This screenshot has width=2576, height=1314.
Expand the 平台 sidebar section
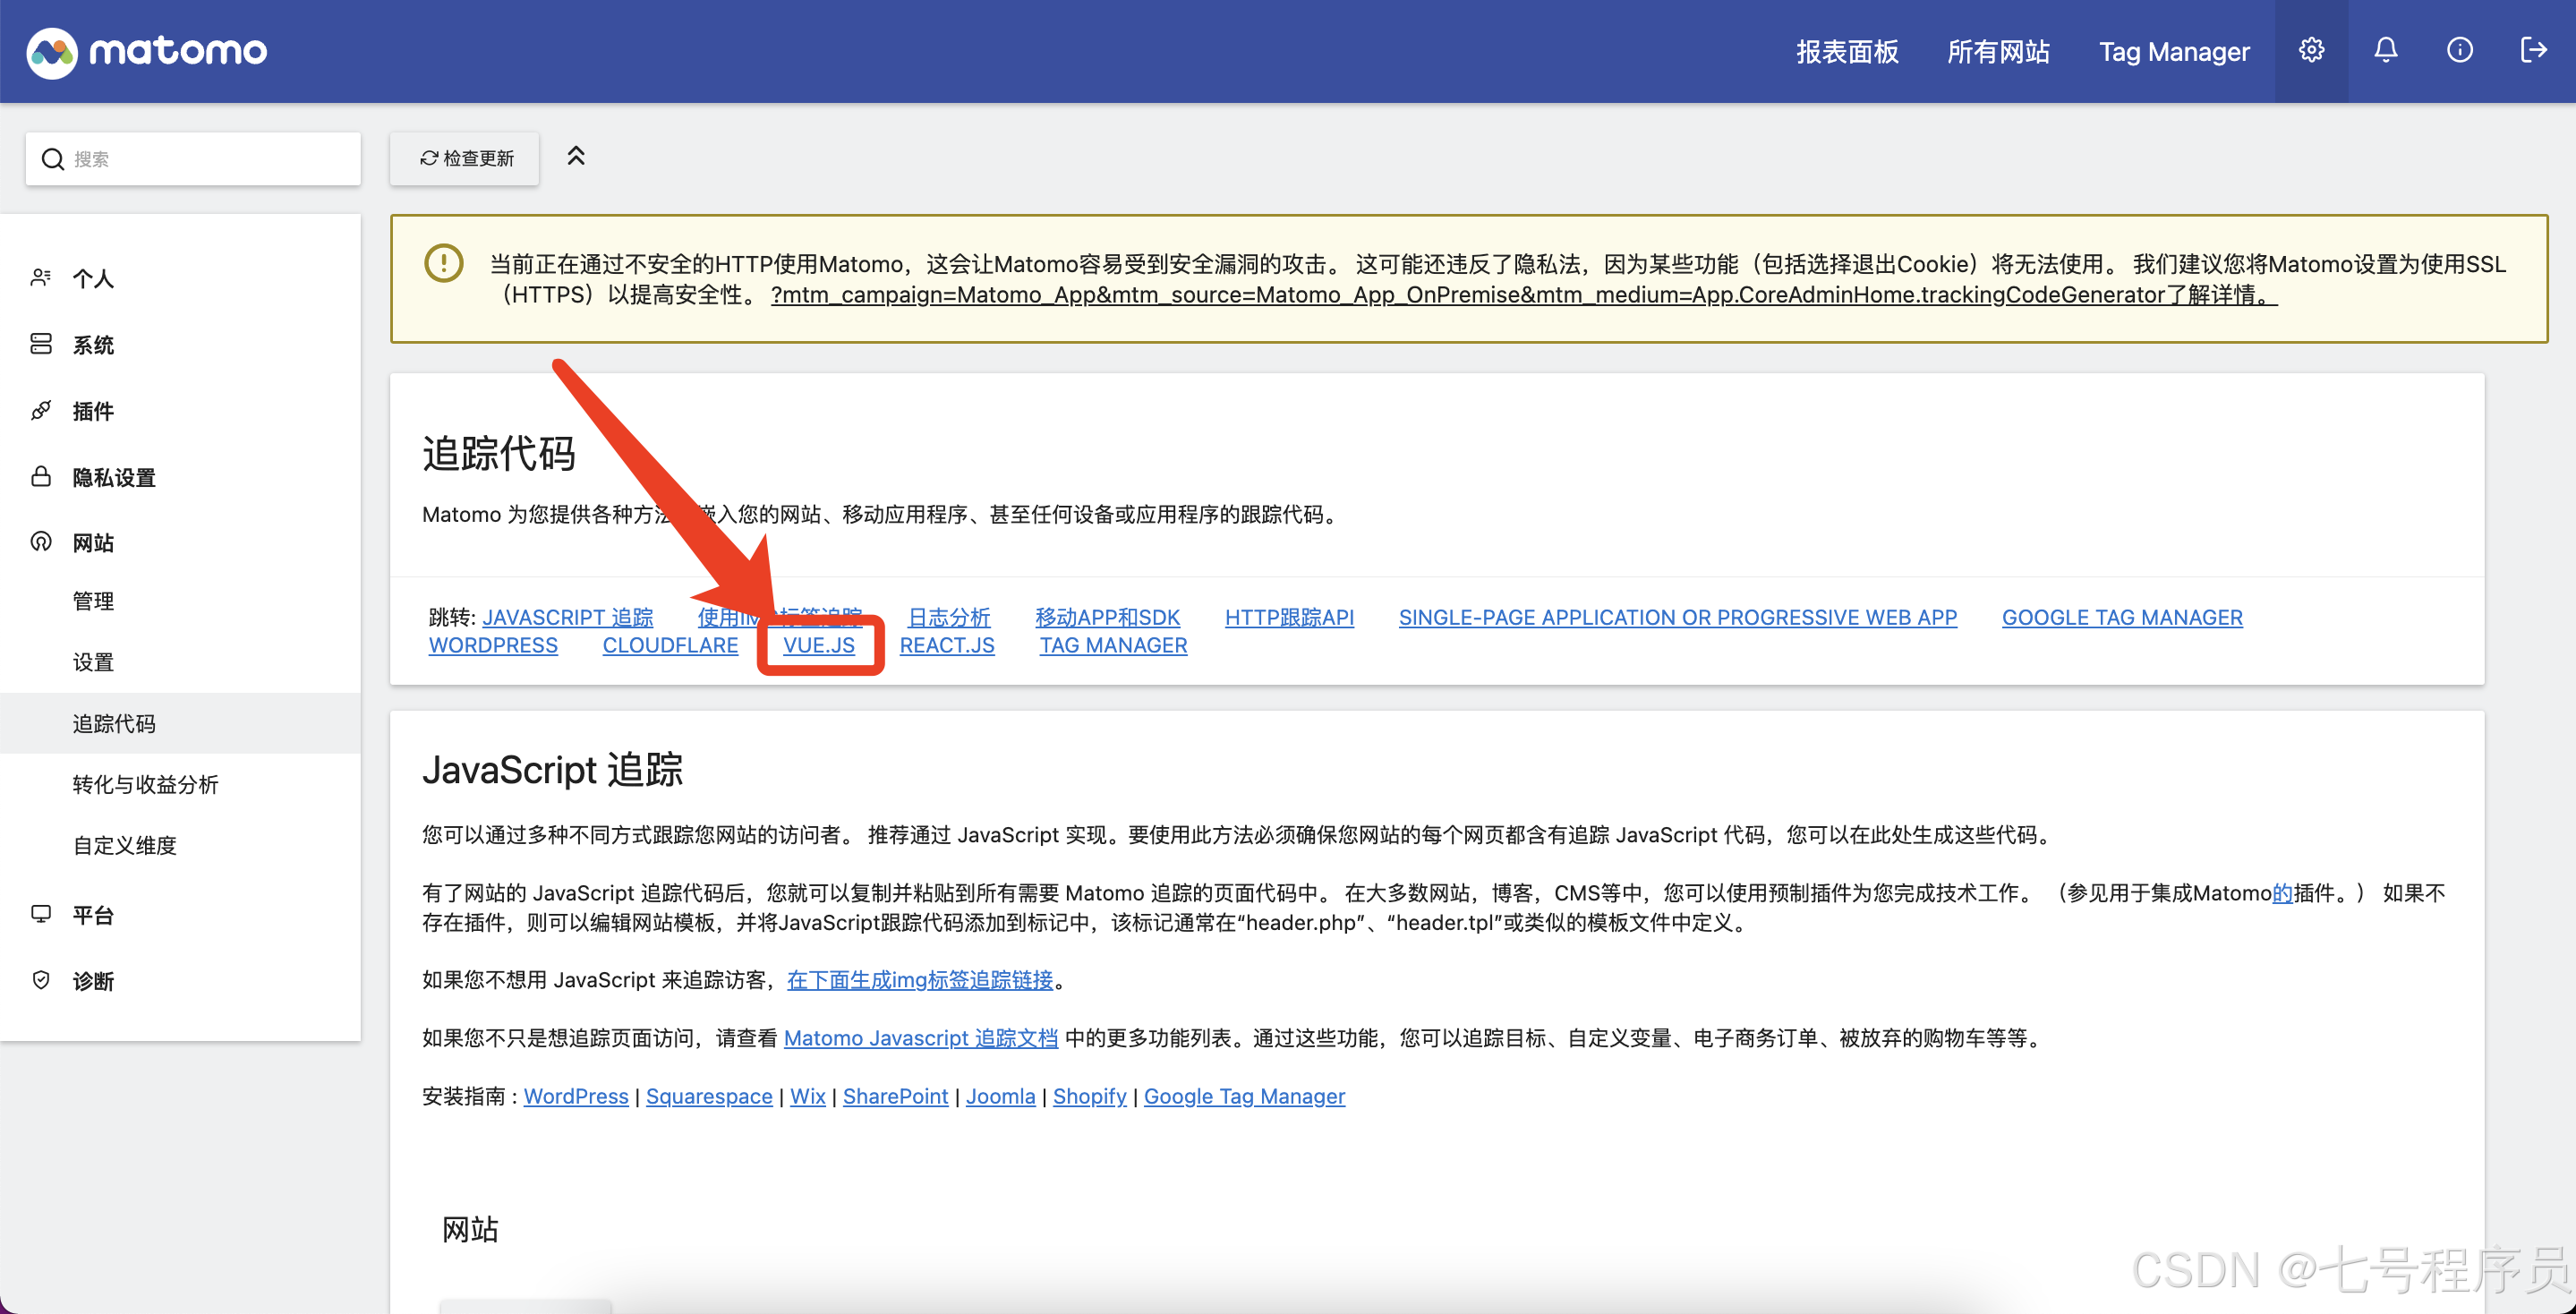93,915
